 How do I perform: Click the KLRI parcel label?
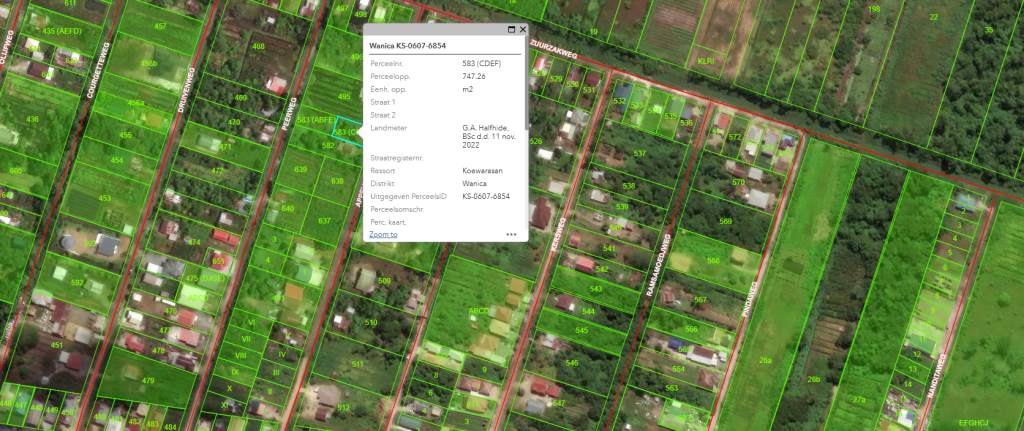tap(705, 62)
